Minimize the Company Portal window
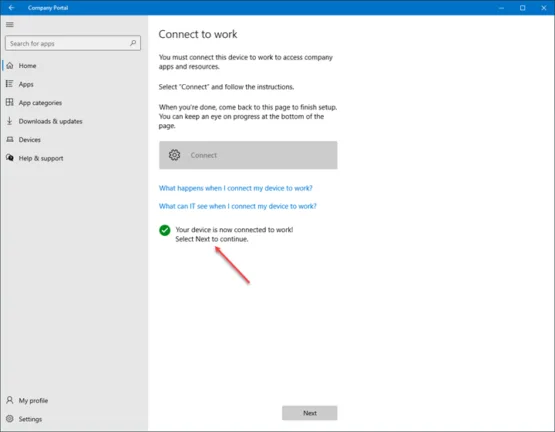555x432 pixels. pyautogui.click(x=501, y=7)
